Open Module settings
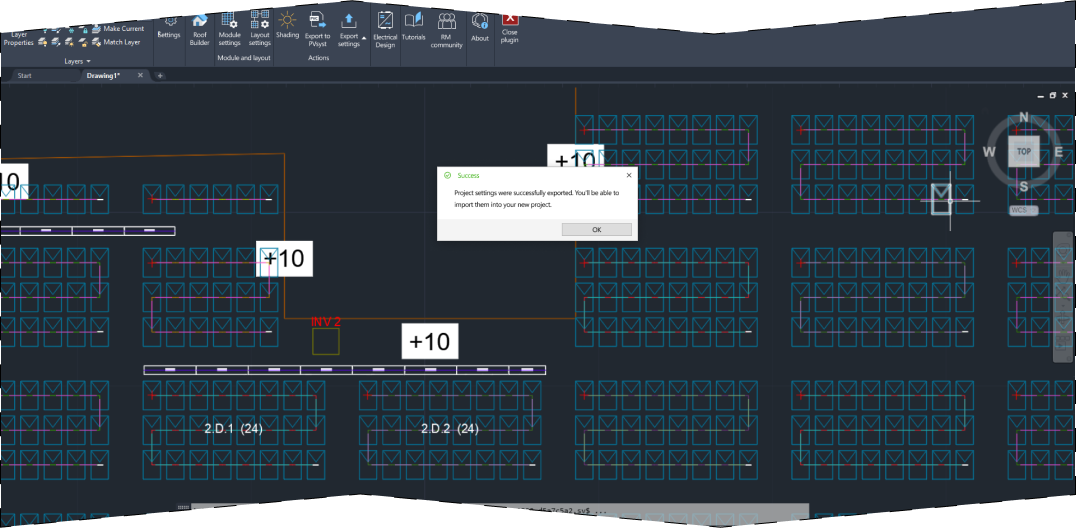 pyautogui.click(x=229, y=30)
